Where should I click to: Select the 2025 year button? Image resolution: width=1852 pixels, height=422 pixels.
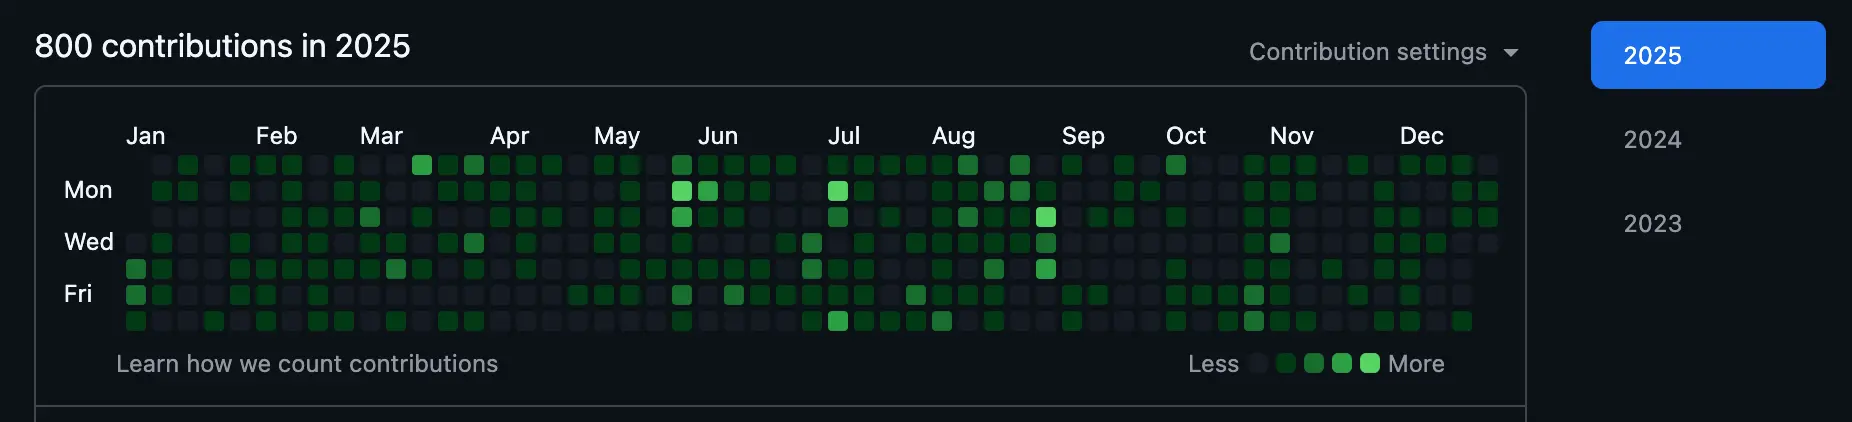[1707, 55]
